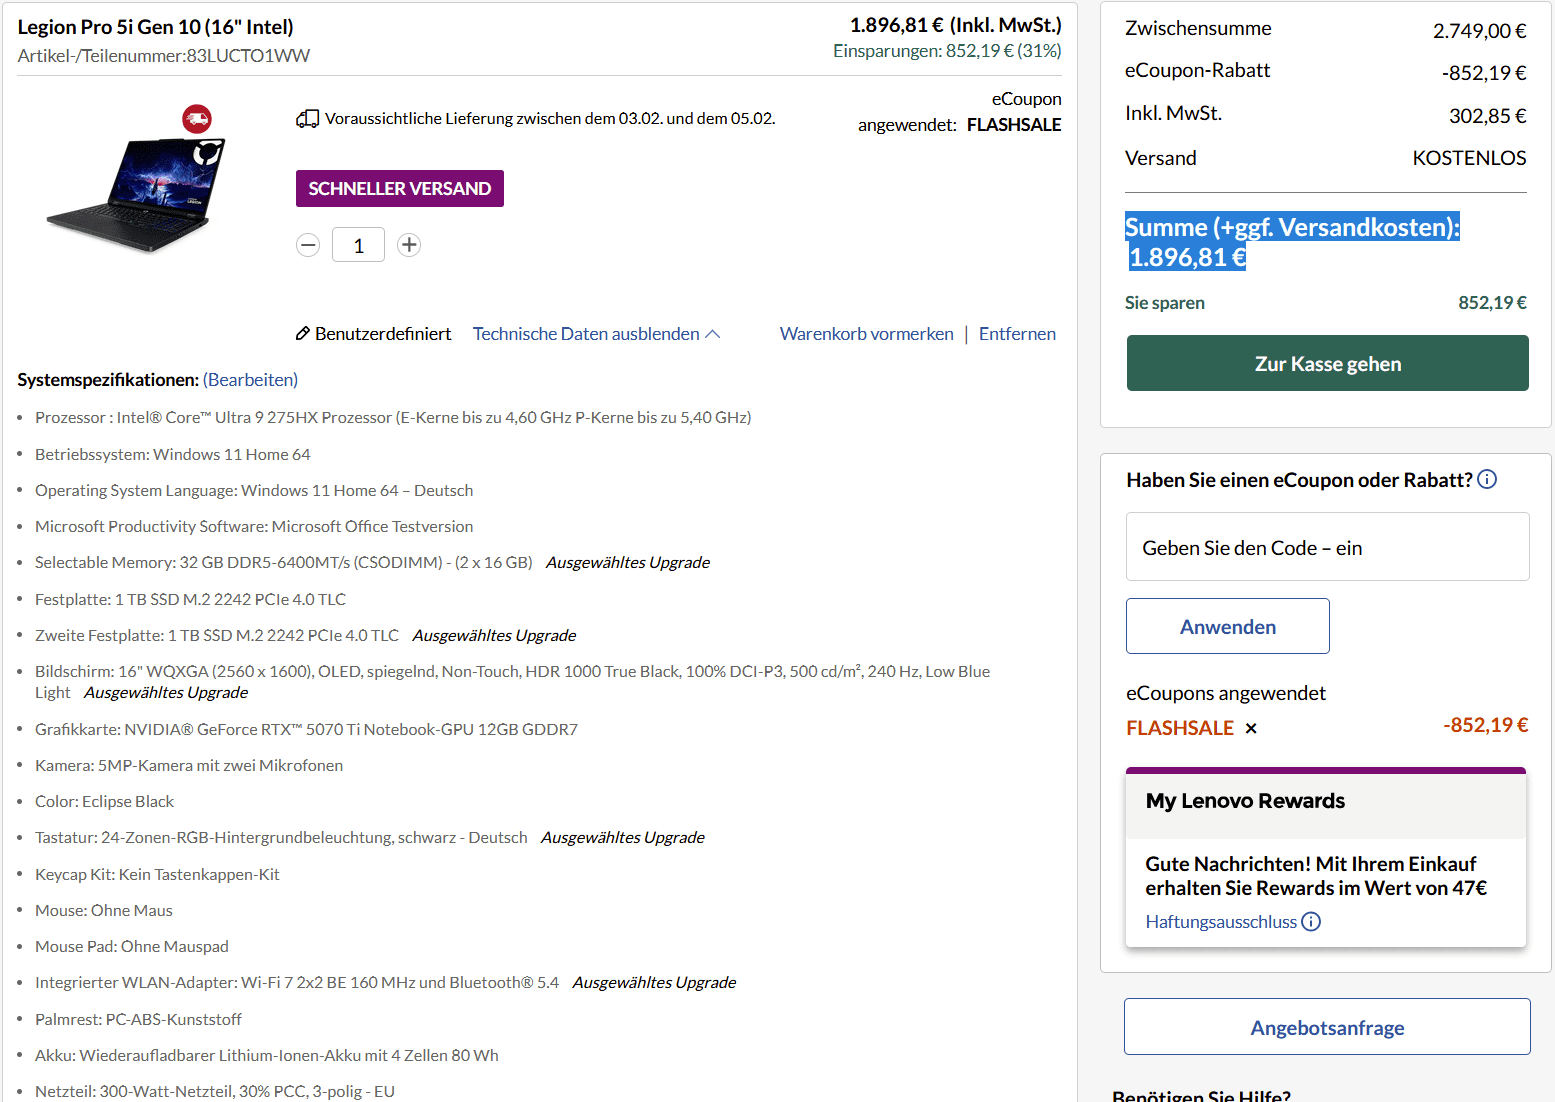Click the Selectable Memory 32 GB DDR5 spec line
This screenshot has width=1555, height=1102.
point(284,563)
